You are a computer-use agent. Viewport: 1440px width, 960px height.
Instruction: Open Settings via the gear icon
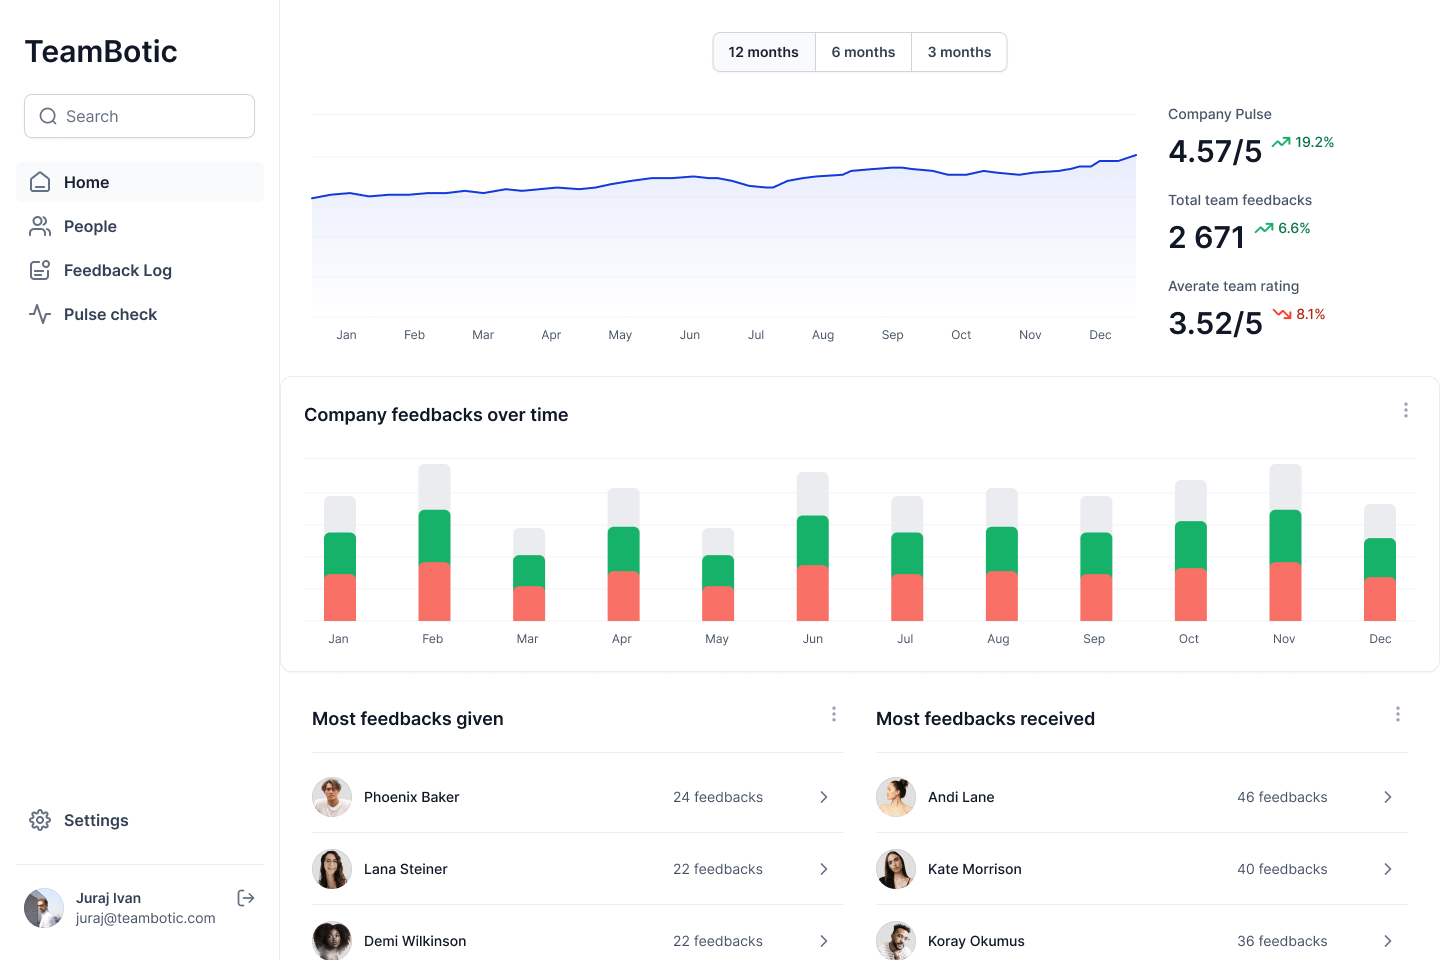click(40, 820)
